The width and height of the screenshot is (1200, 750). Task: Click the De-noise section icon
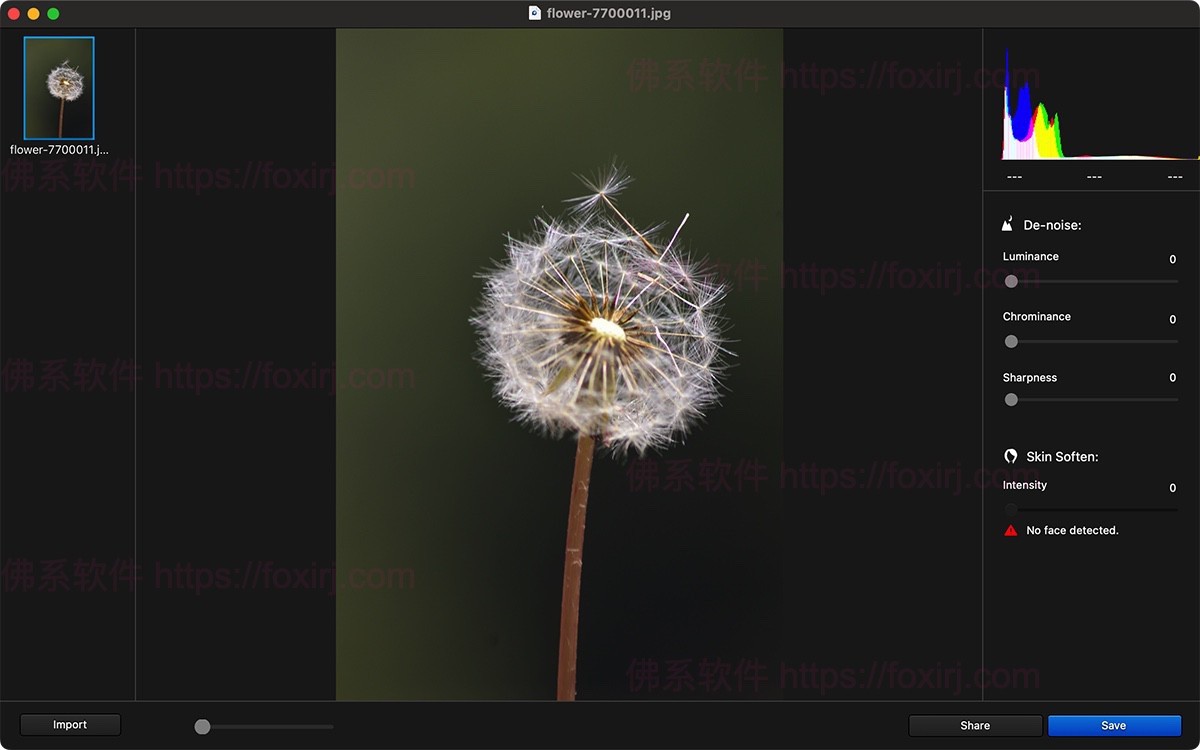pos(1009,224)
